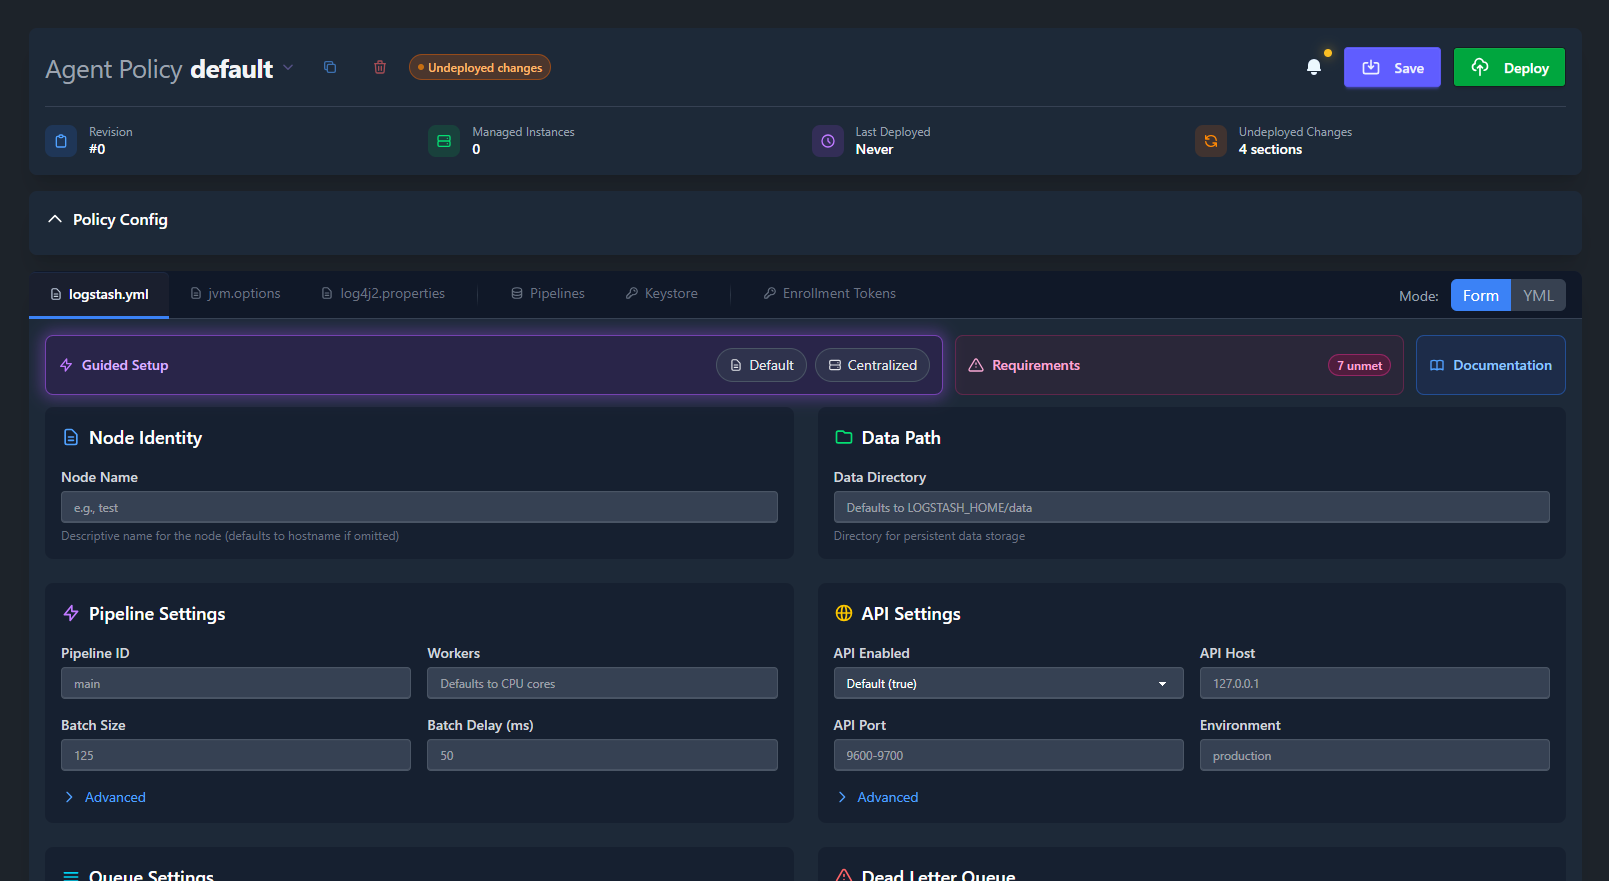Image resolution: width=1609 pixels, height=881 pixels.
Task: Click the copy policy icon
Action: [330, 67]
